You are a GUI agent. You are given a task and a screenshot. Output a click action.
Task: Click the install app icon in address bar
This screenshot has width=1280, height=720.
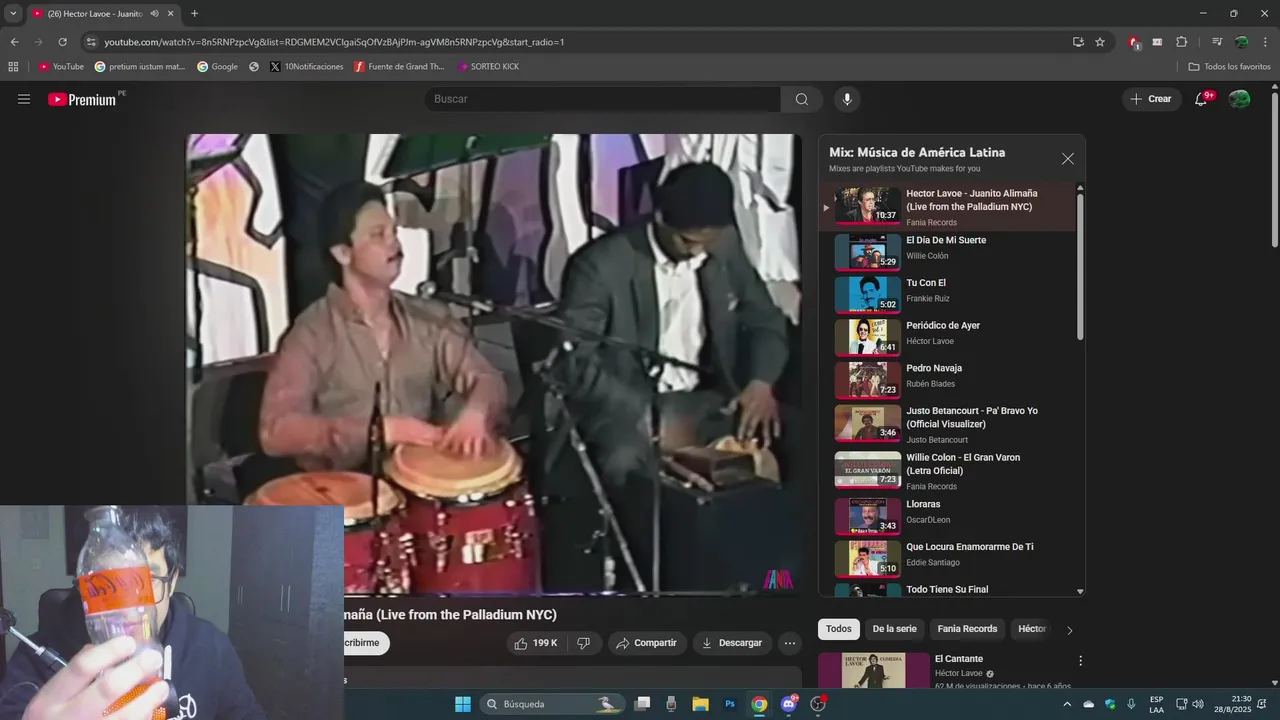point(1078,42)
